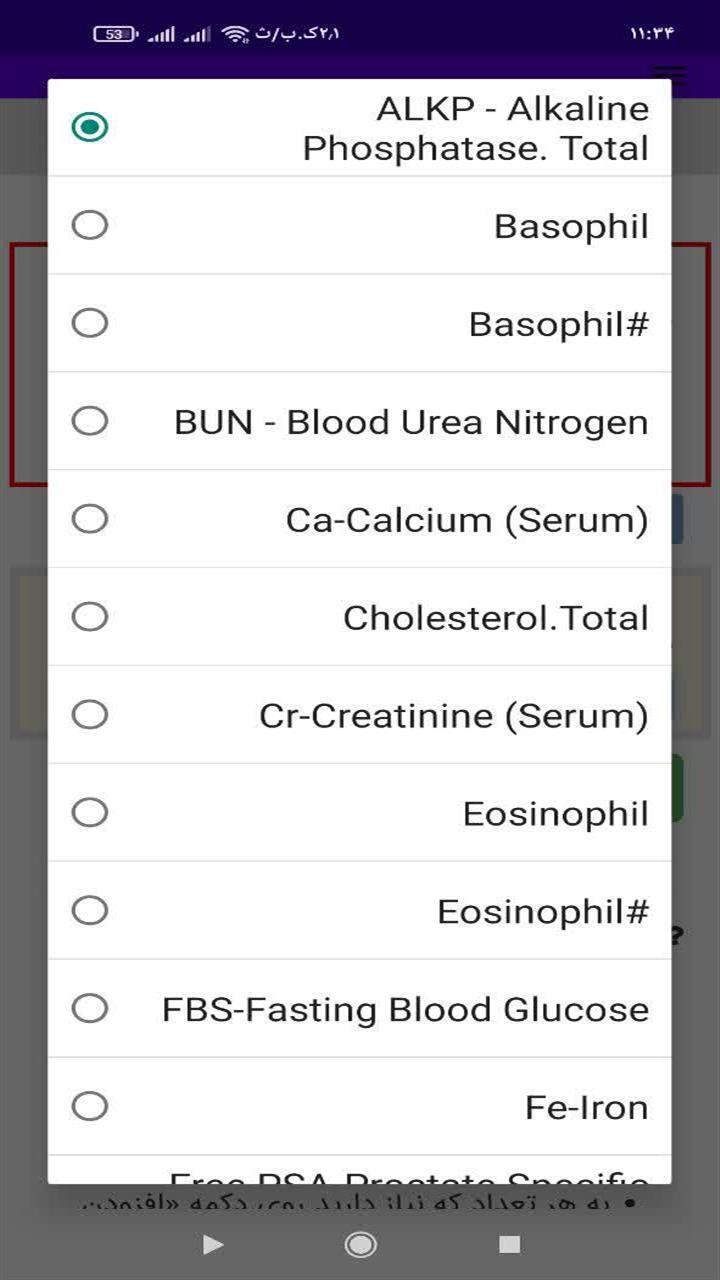The image size is (720, 1280).
Task: Select the Basophil# radio button
Action: coord(360,323)
